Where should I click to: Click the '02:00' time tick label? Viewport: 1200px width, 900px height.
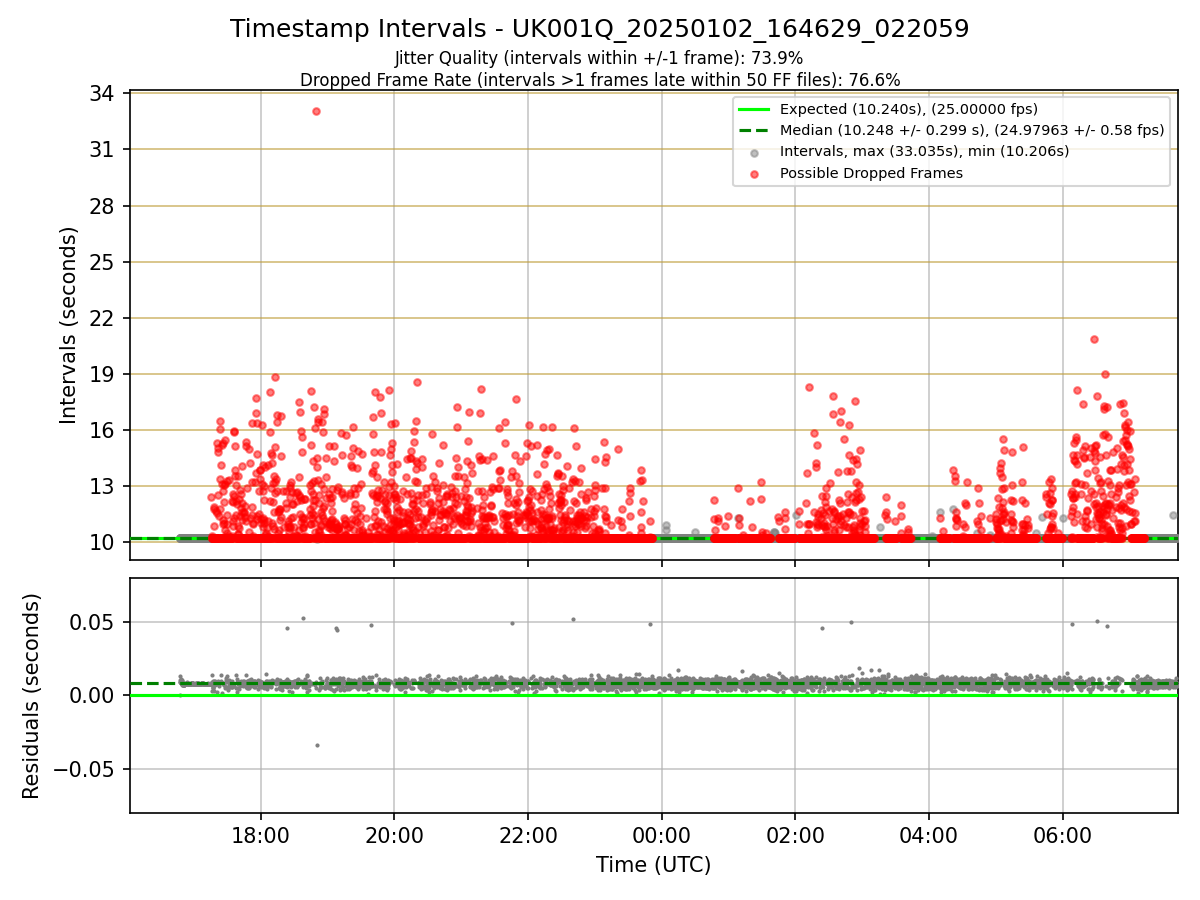coord(795,834)
